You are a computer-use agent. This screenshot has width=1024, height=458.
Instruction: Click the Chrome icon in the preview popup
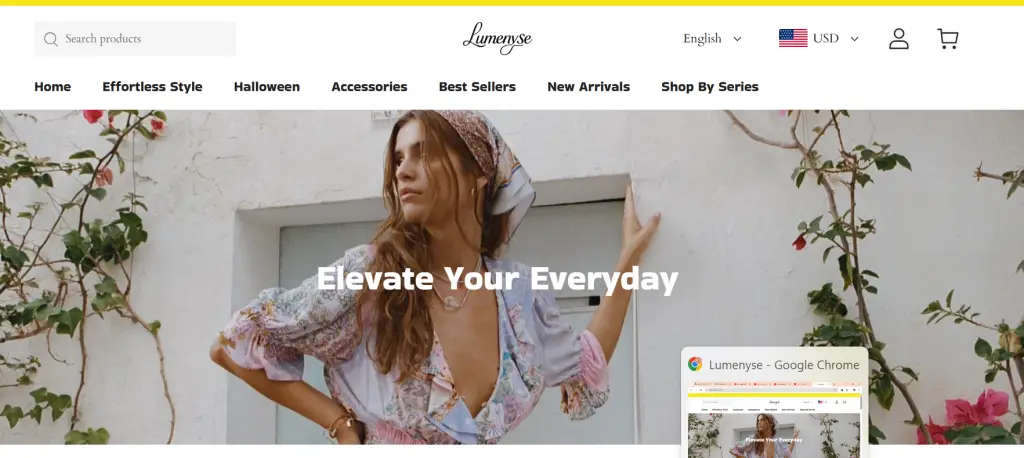tap(695, 365)
